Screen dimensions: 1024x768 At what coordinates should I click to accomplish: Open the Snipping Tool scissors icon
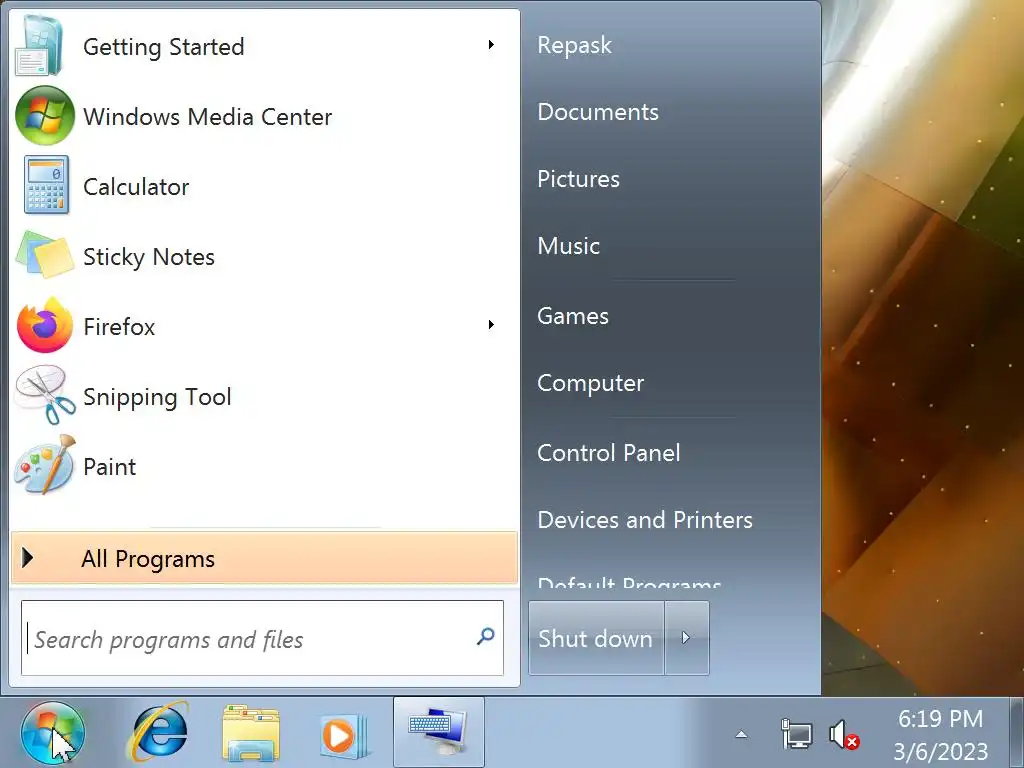click(44, 396)
